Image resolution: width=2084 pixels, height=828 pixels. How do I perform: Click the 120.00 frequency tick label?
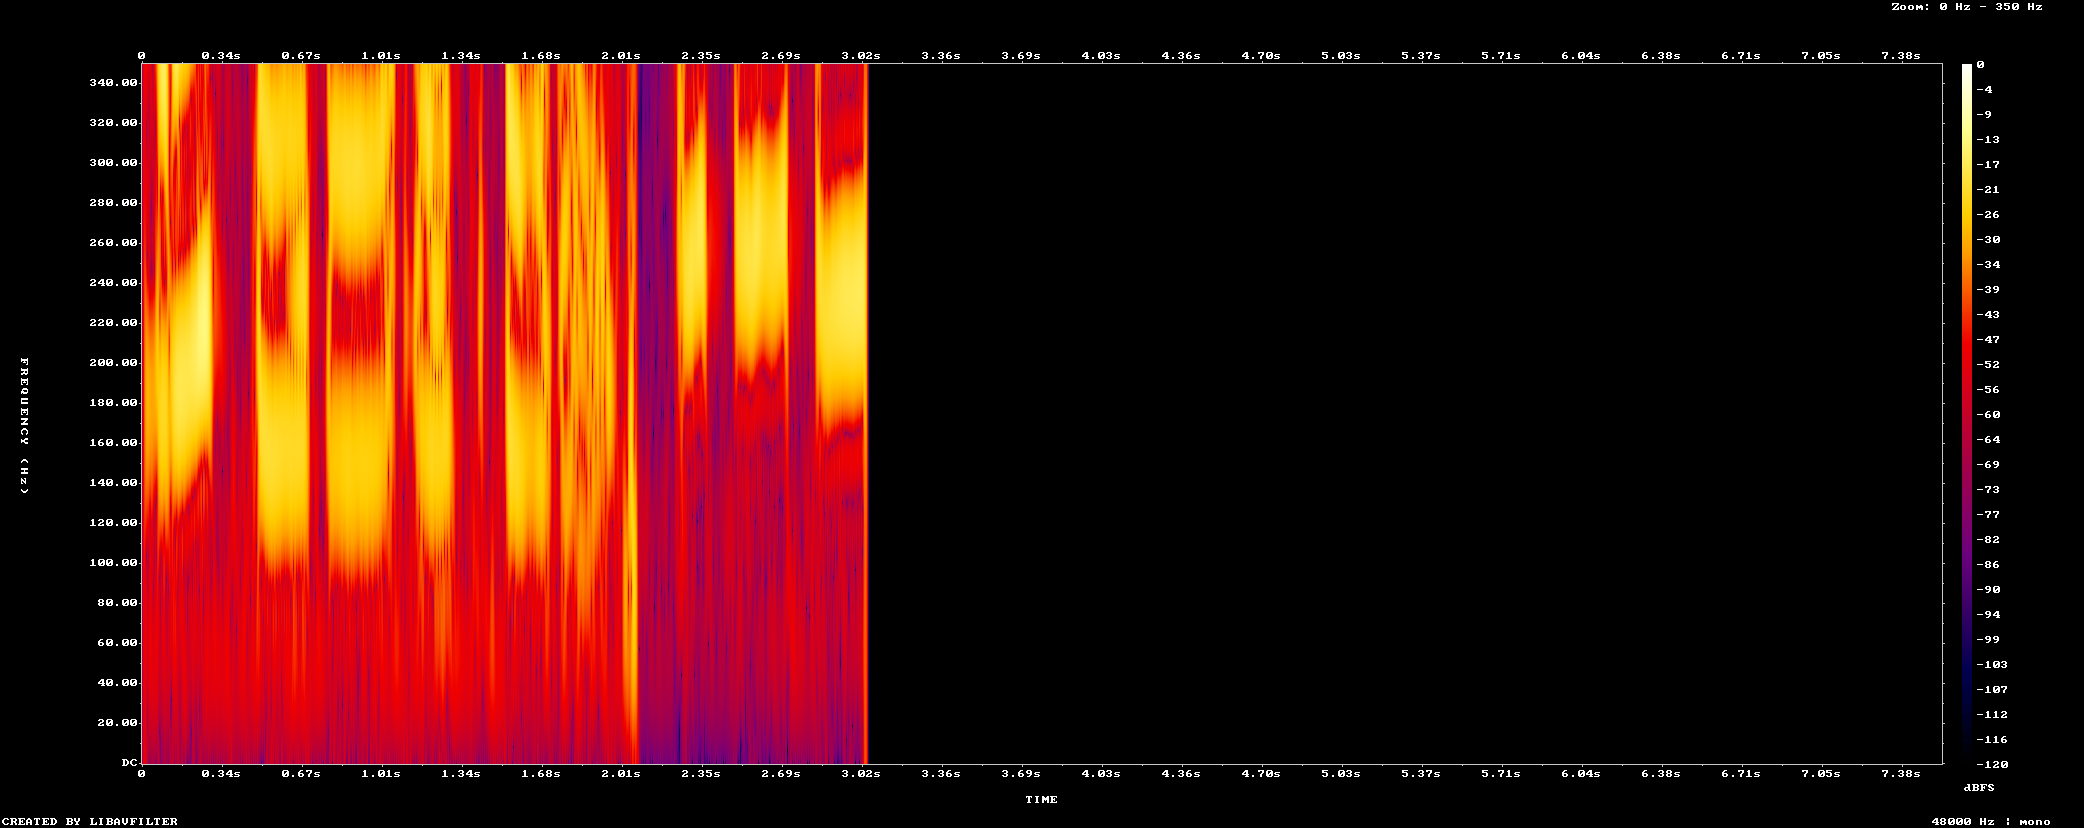point(114,523)
